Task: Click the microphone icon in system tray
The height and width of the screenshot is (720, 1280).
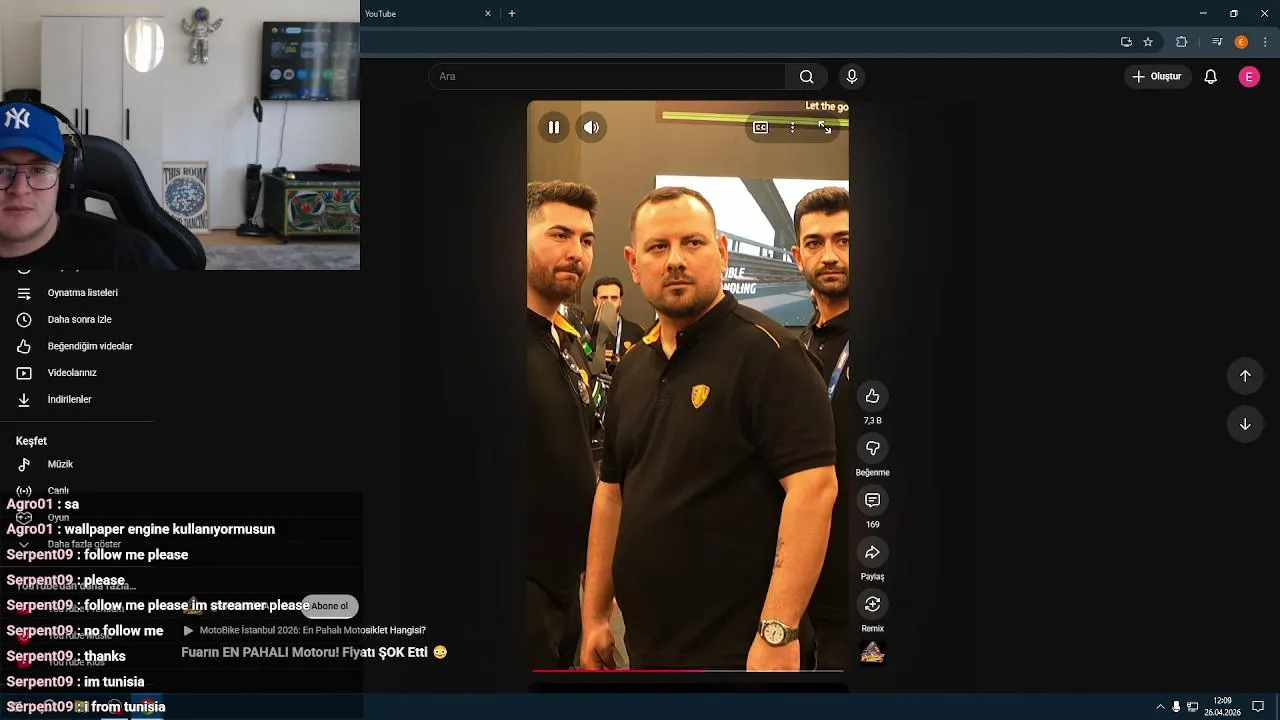Action: 1176,706
